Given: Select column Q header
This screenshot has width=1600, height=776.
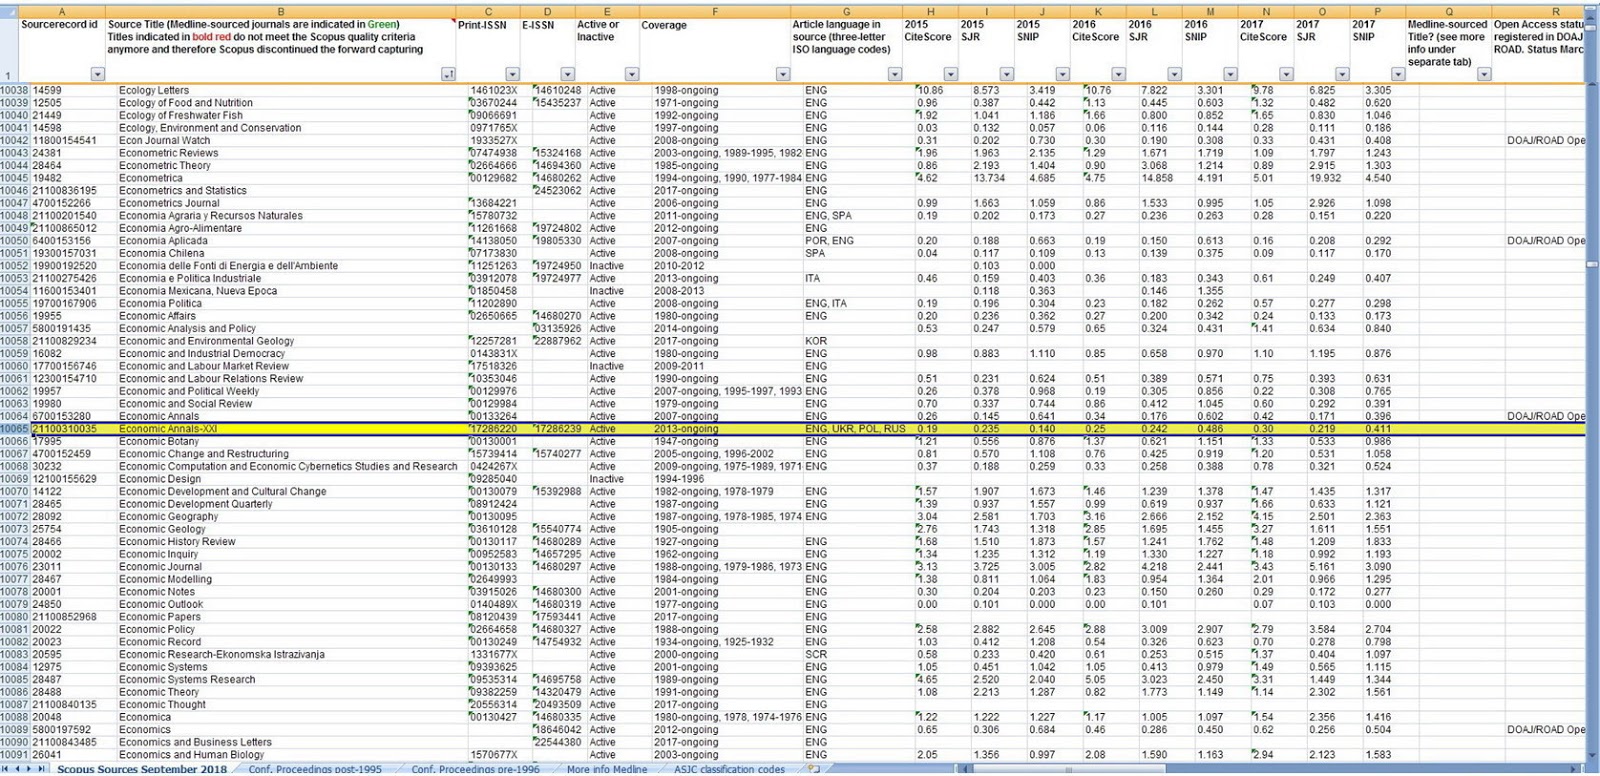Looking at the screenshot, I should pyautogui.click(x=1448, y=12).
